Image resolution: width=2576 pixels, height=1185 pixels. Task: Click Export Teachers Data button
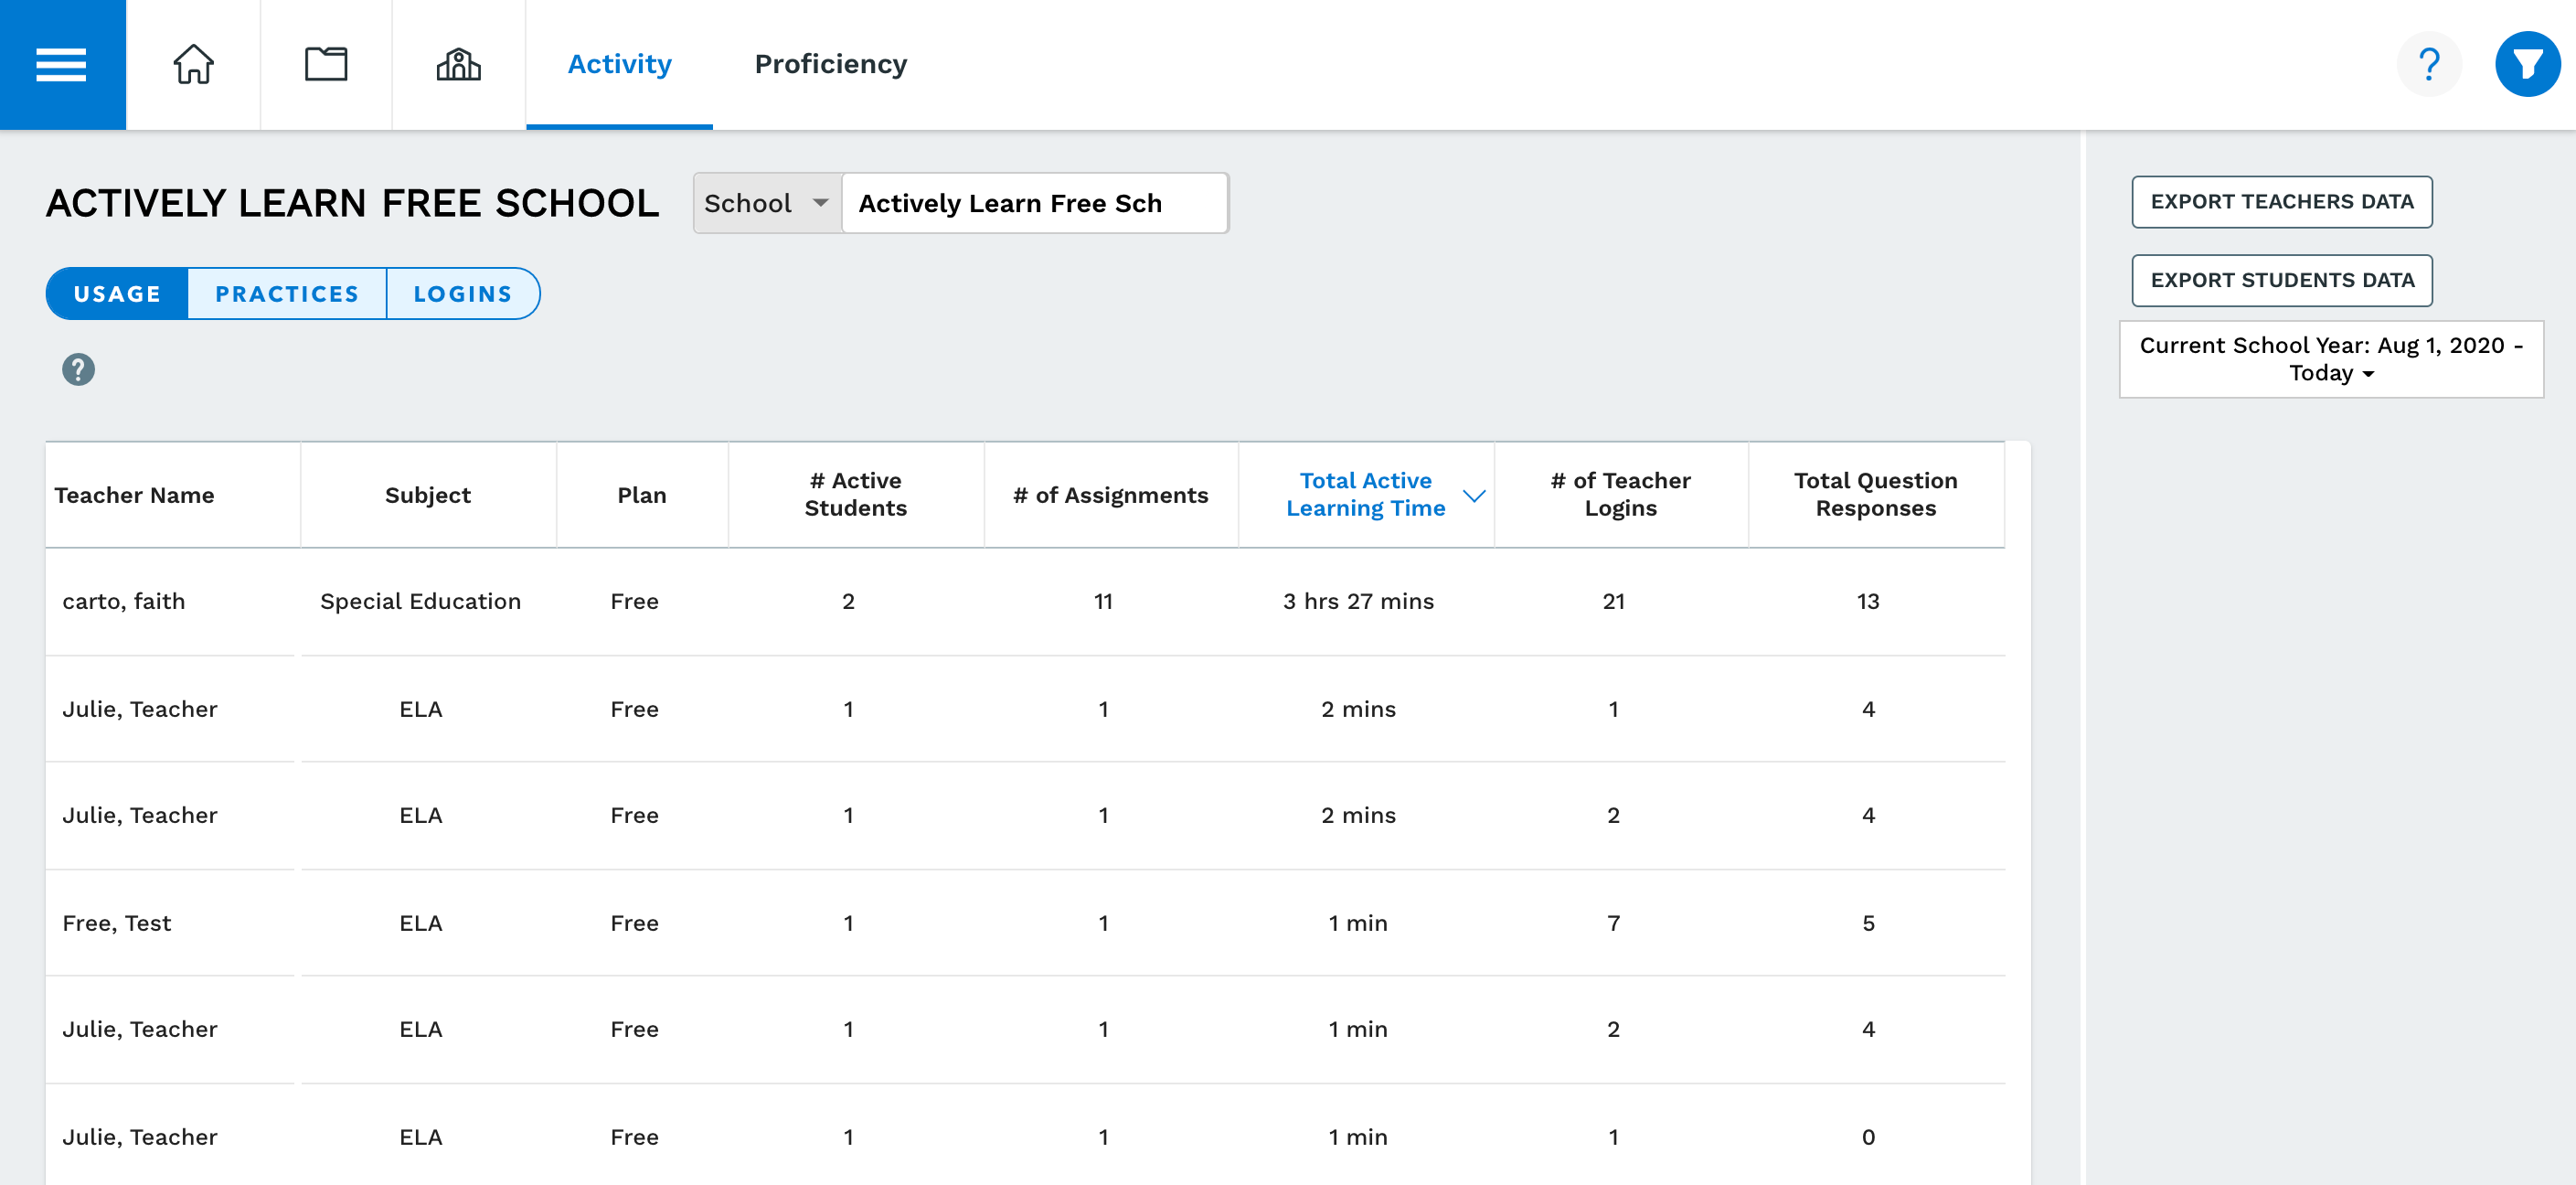click(2282, 202)
